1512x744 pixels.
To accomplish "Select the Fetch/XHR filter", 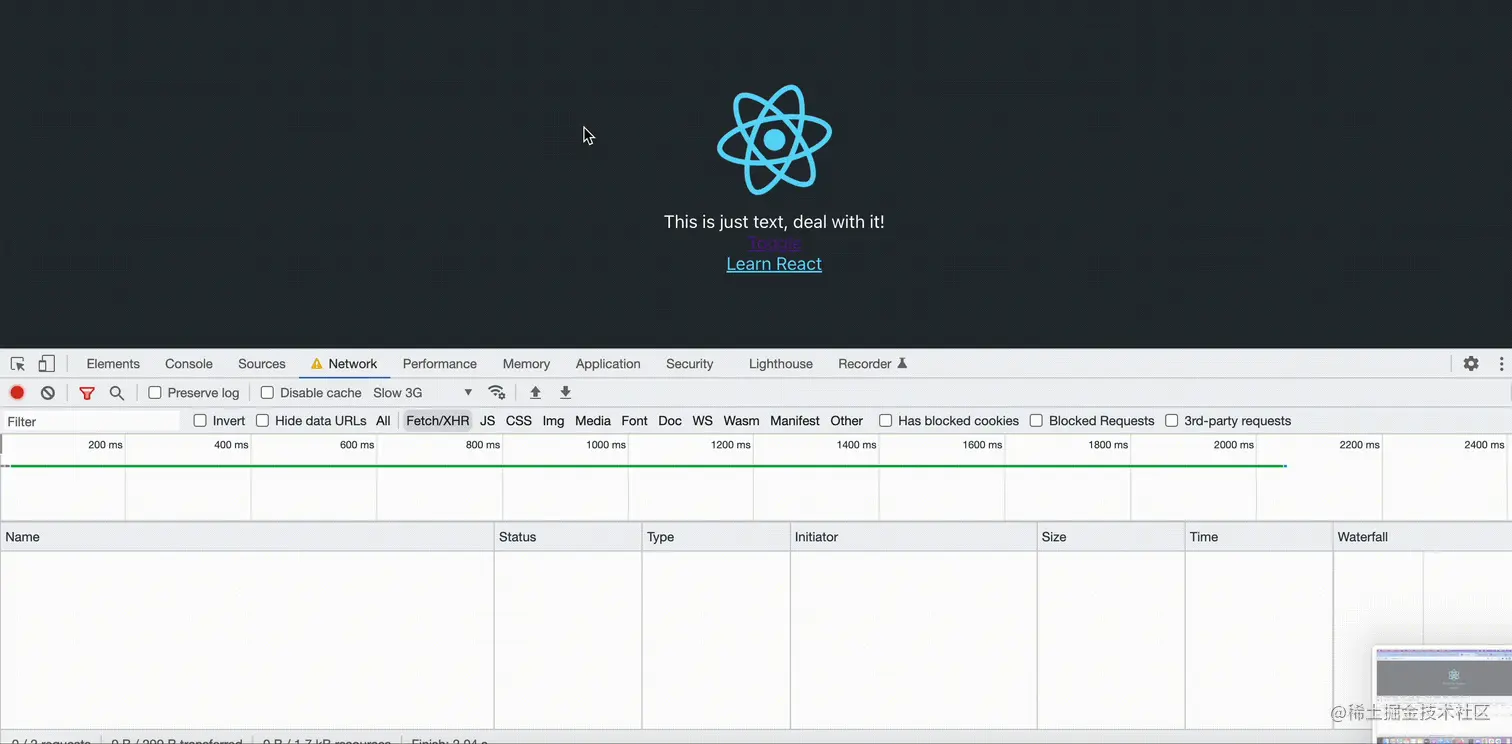I will point(437,421).
